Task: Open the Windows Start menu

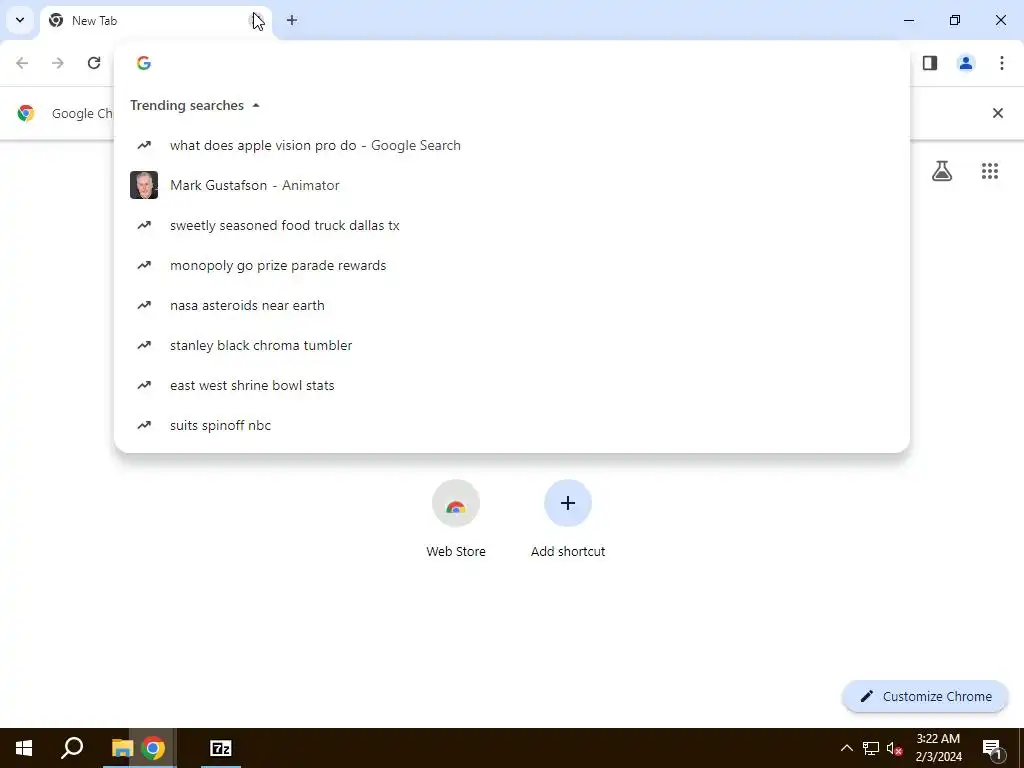Action: [24, 748]
